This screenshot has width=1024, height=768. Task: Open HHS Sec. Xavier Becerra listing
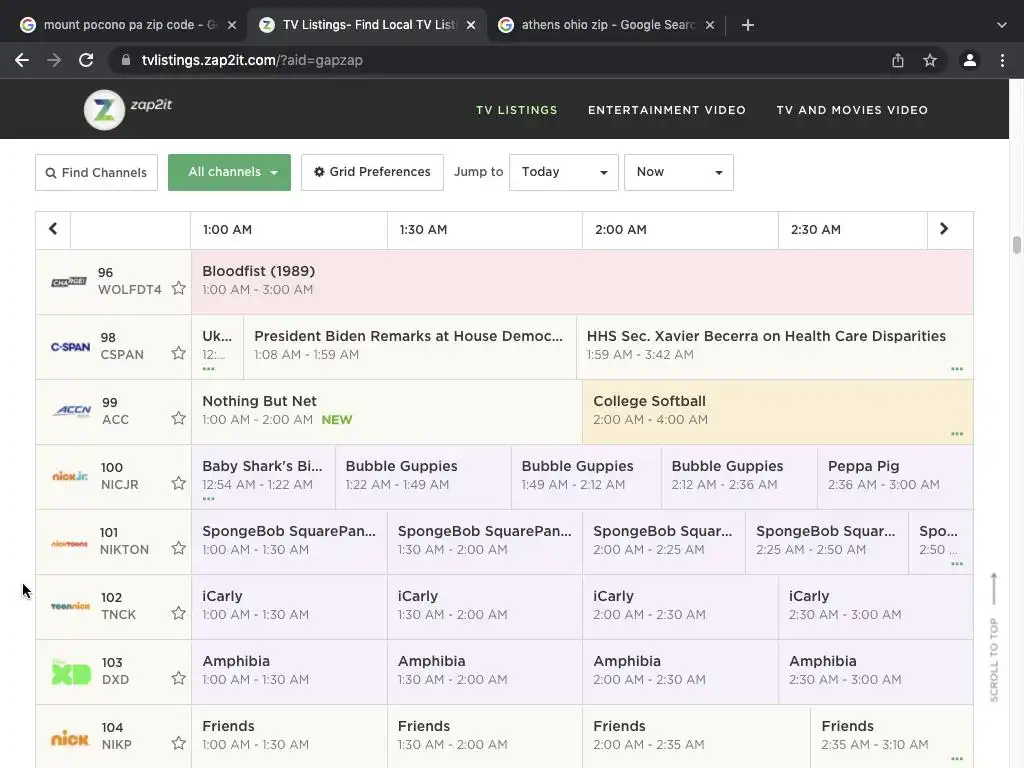pos(775,347)
